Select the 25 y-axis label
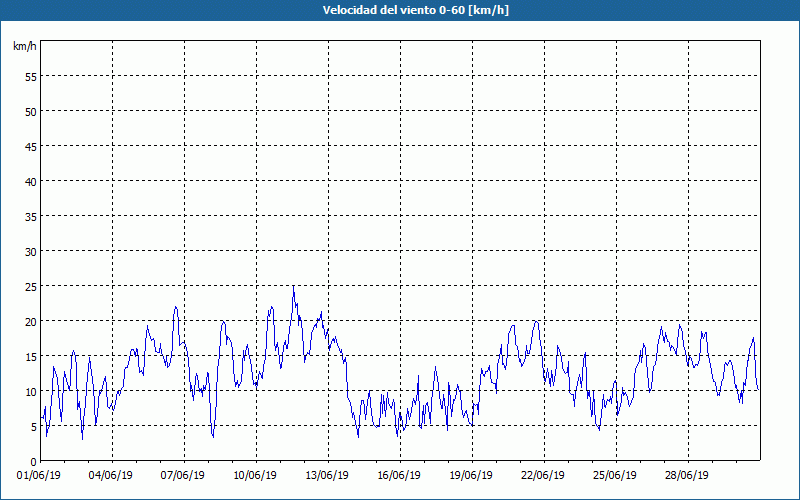Viewport: 800px width, 500px height. (31, 287)
